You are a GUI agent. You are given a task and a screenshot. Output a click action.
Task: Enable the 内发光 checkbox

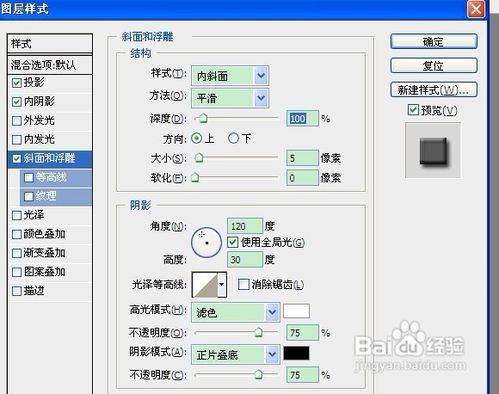(17, 139)
